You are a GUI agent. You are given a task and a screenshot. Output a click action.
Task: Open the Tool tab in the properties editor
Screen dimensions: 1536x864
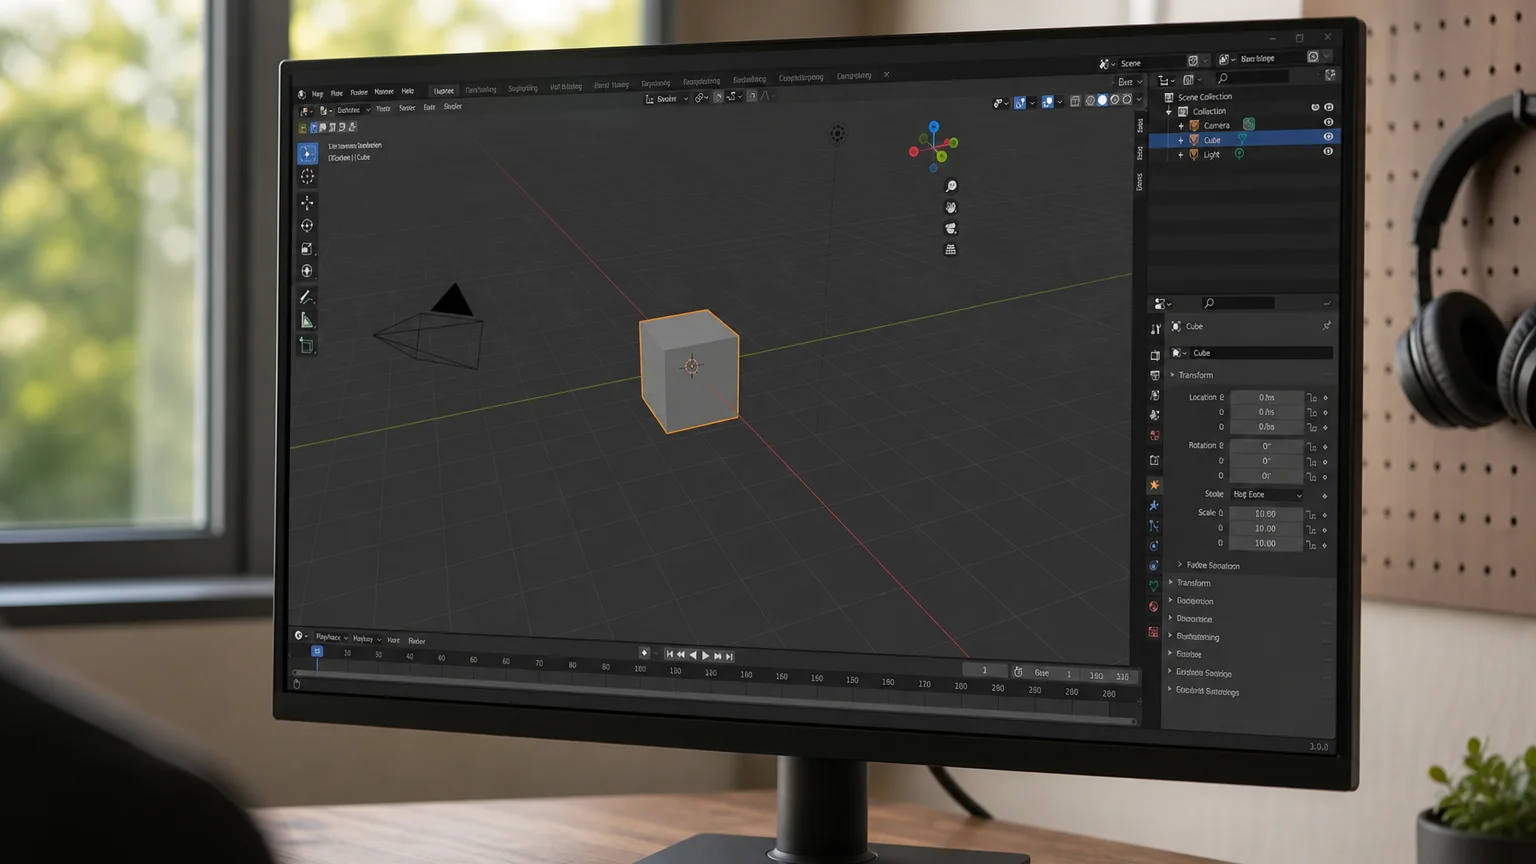point(1155,329)
